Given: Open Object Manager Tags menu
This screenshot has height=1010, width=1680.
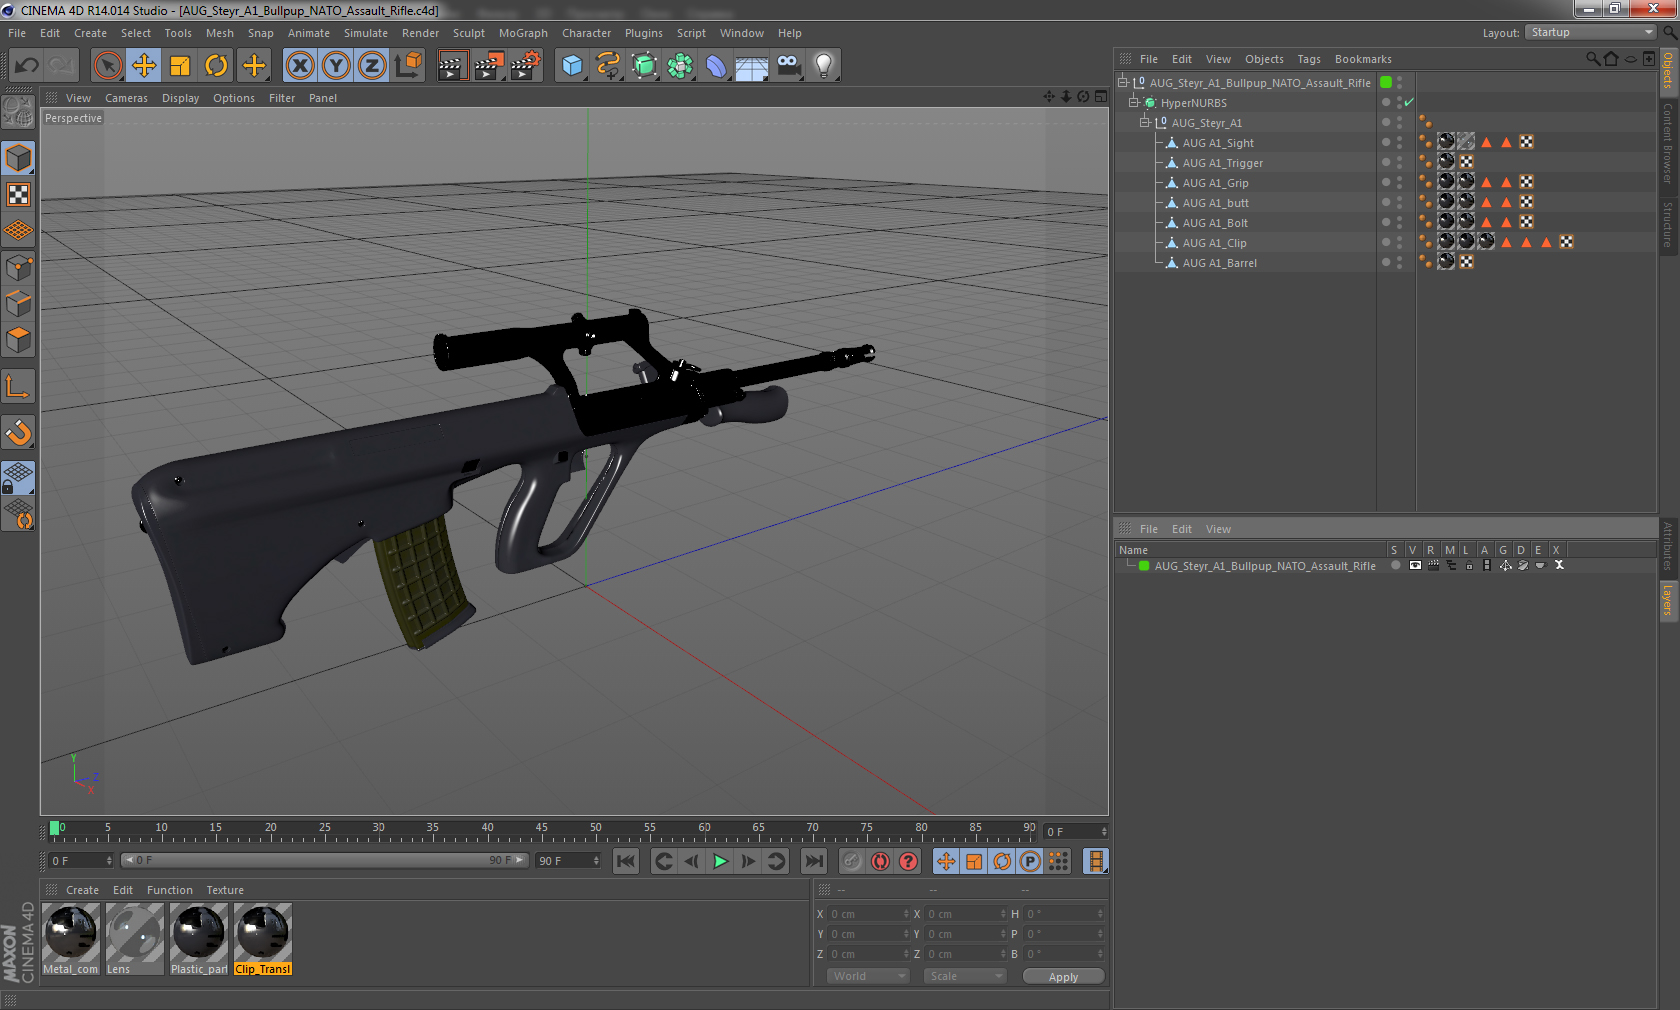Looking at the screenshot, I should click(1309, 59).
